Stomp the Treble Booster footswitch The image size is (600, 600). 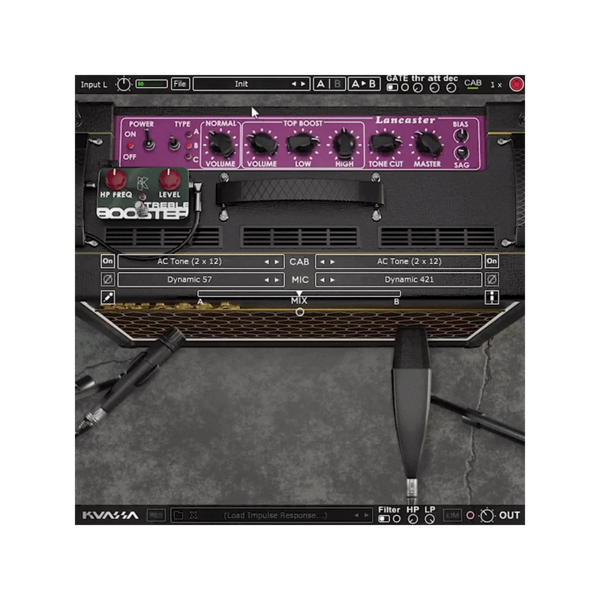coord(142,209)
